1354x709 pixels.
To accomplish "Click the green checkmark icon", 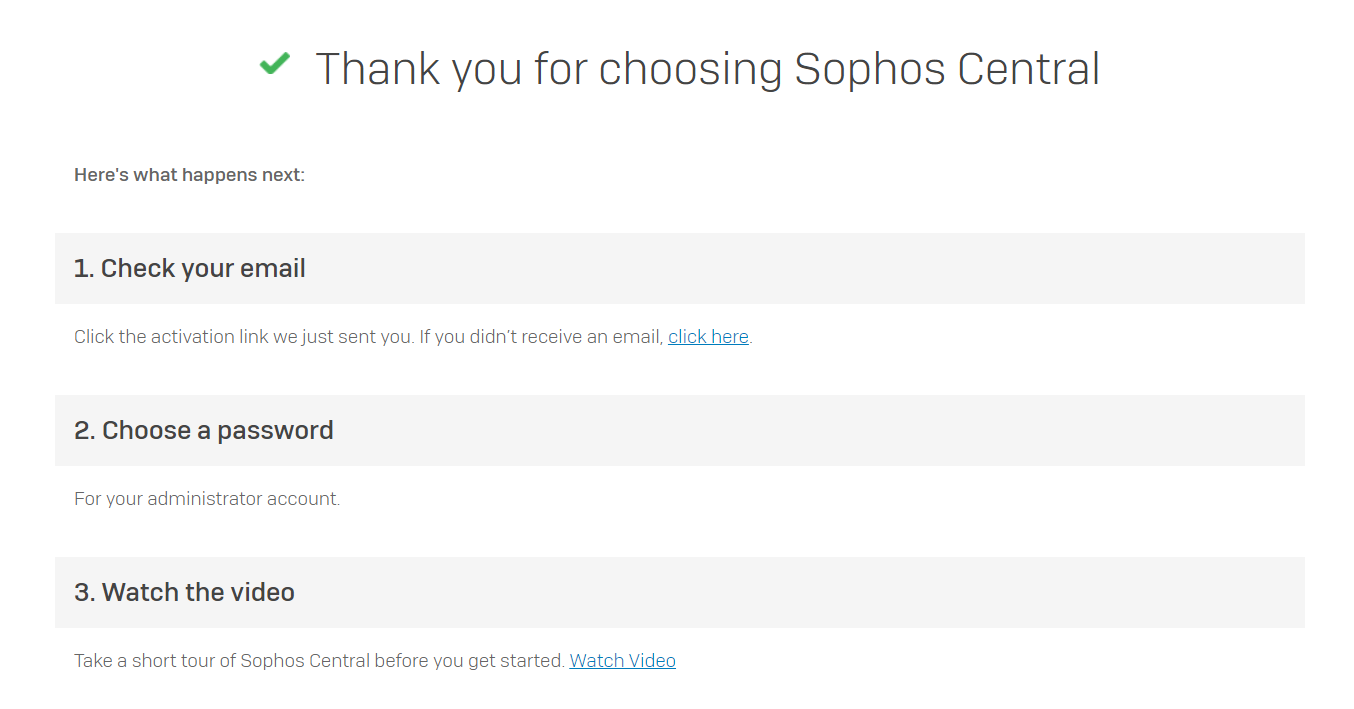I will [274, 65].
